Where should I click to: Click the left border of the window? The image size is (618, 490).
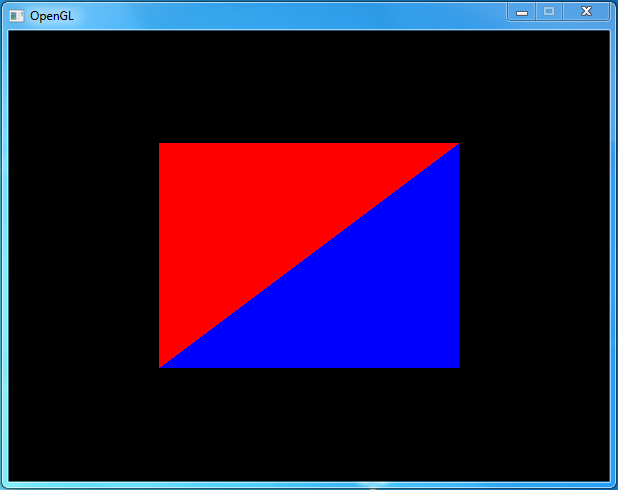pos(4,255)
